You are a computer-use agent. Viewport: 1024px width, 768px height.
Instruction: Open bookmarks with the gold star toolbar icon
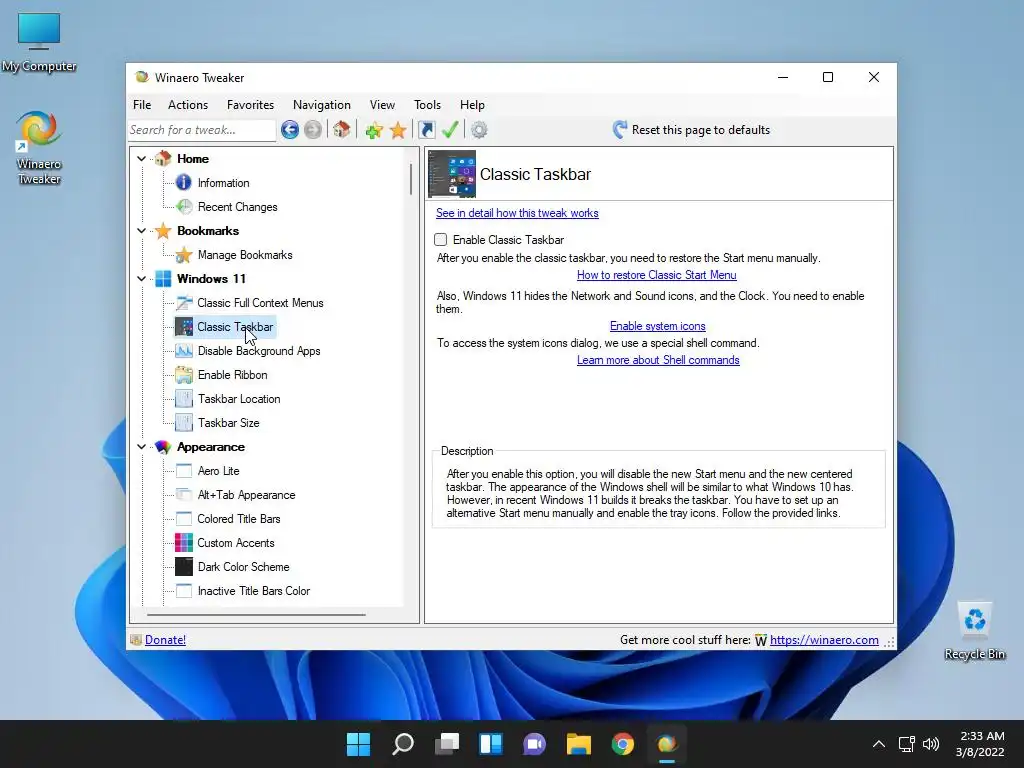coord(398,130)
